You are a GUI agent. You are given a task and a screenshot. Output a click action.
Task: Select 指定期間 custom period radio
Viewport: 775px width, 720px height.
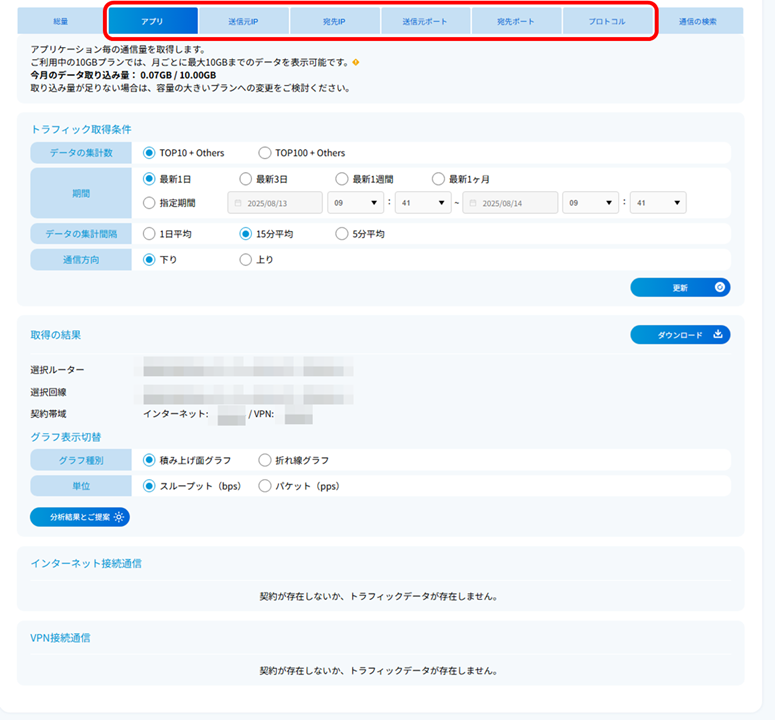[x=150, y=203]
